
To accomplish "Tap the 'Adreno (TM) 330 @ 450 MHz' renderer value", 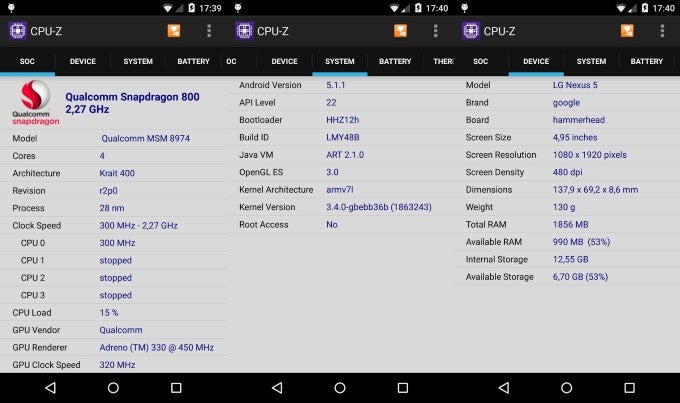I will (x=157, y=347).
